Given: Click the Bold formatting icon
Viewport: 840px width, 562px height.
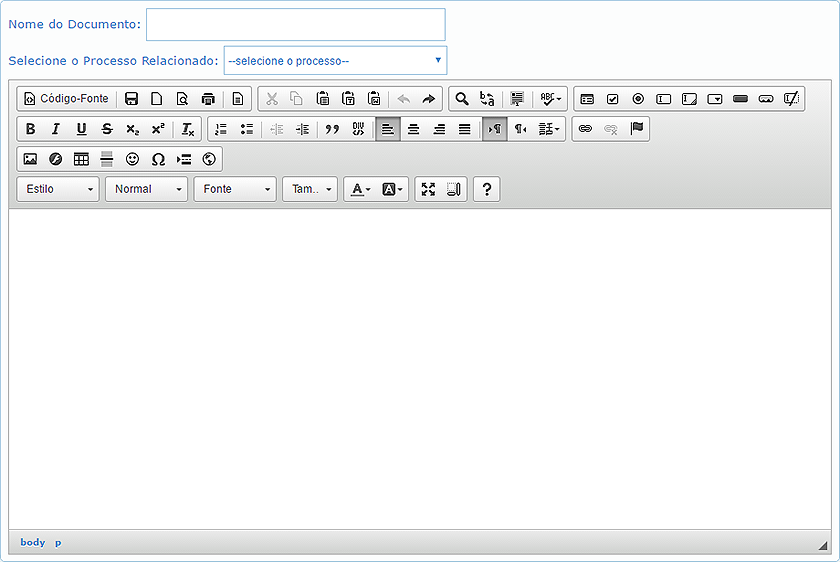Looking at the screenshot, I should pyautogui.click(x=30, y=129).
